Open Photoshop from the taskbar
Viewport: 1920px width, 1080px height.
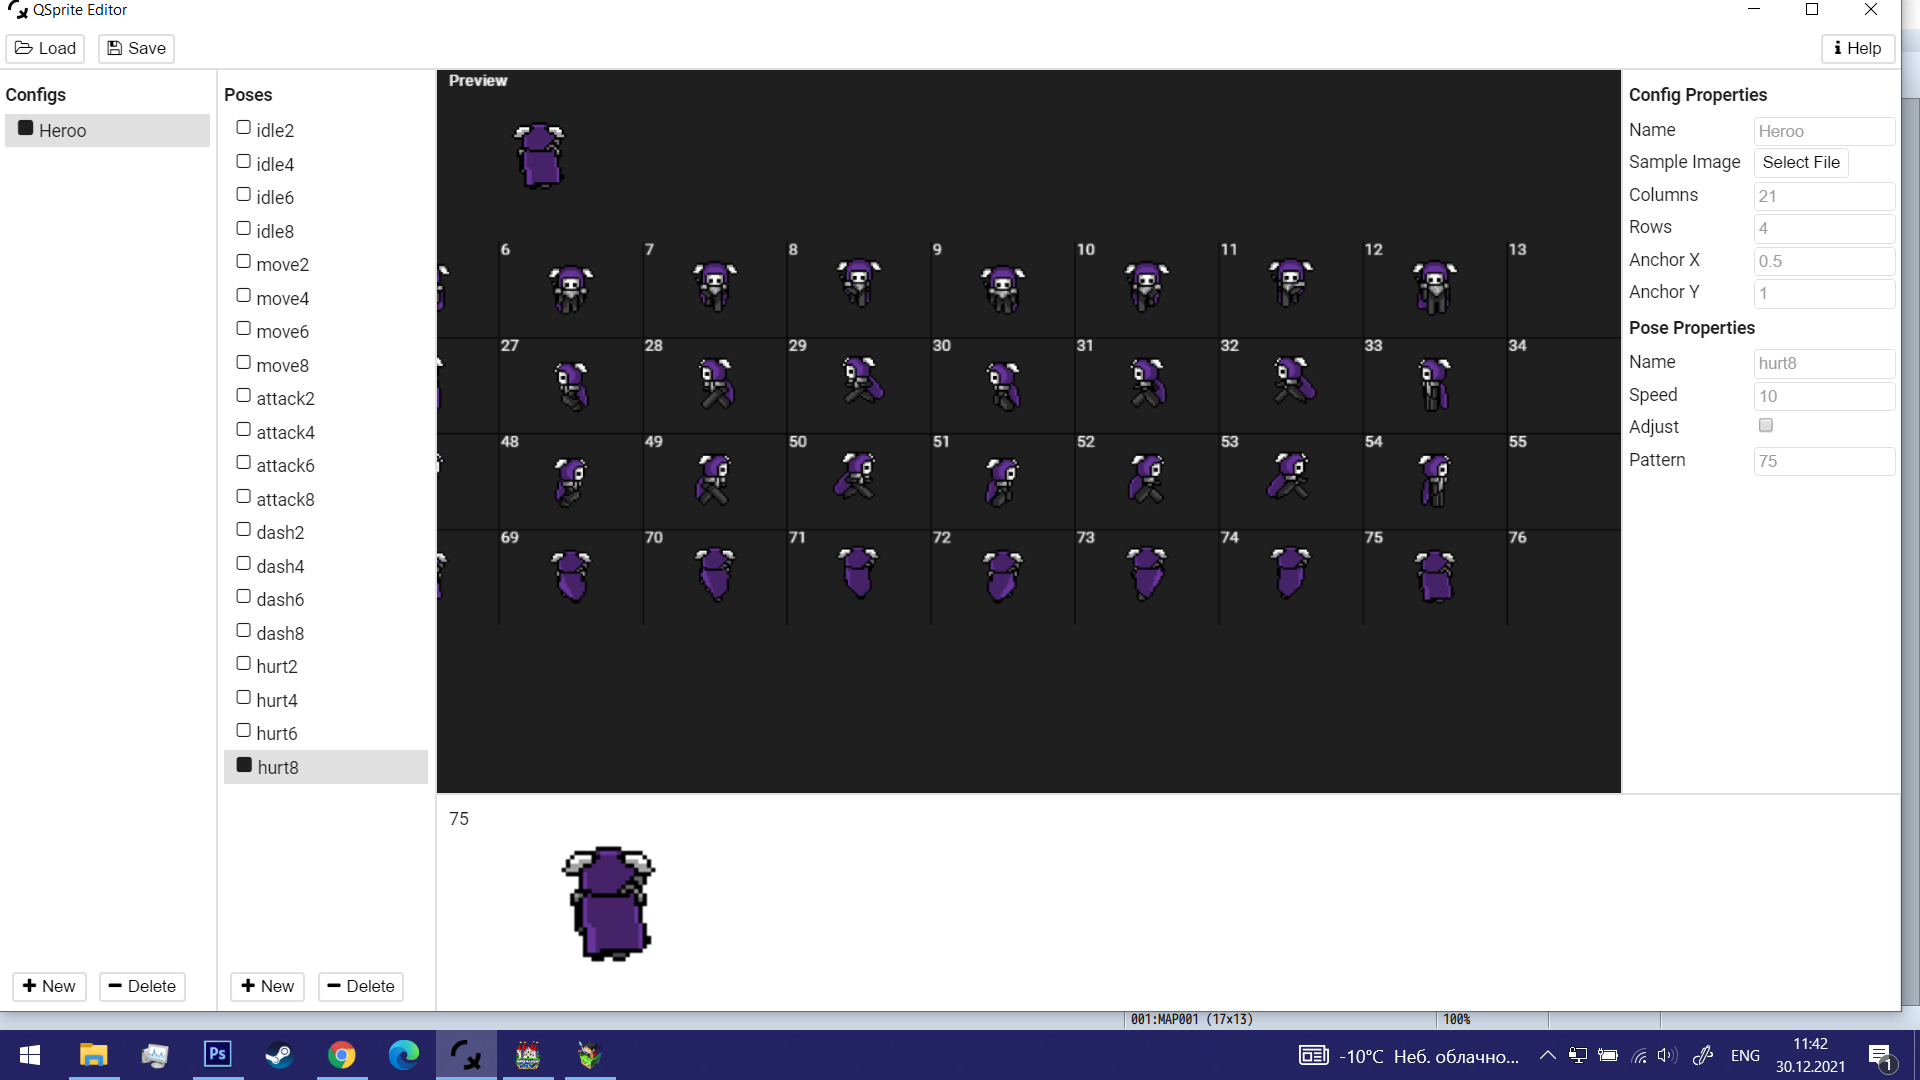[x=217, y=1055]
